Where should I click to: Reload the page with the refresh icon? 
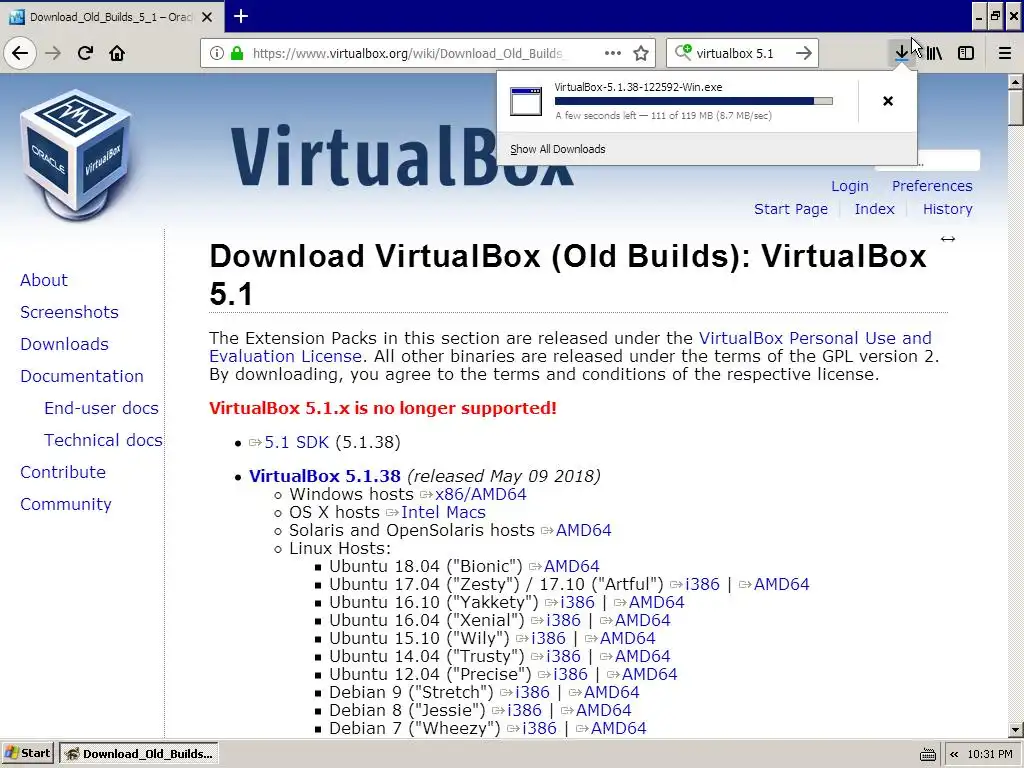coord(85,53)
